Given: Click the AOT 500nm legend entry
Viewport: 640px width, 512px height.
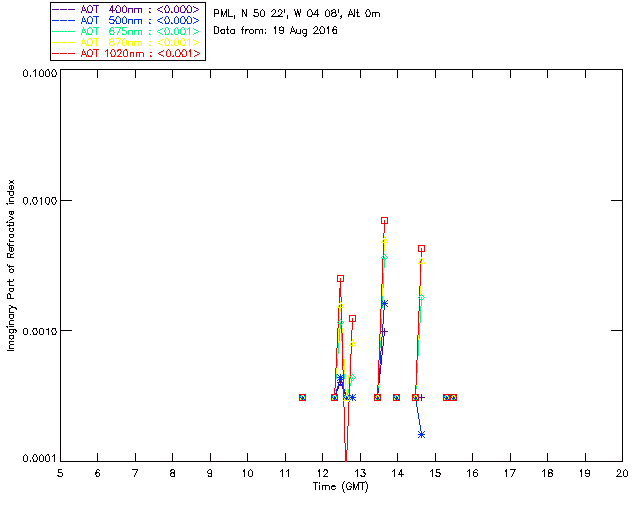Looking at the screenshot, I should (x=127, y=20).
